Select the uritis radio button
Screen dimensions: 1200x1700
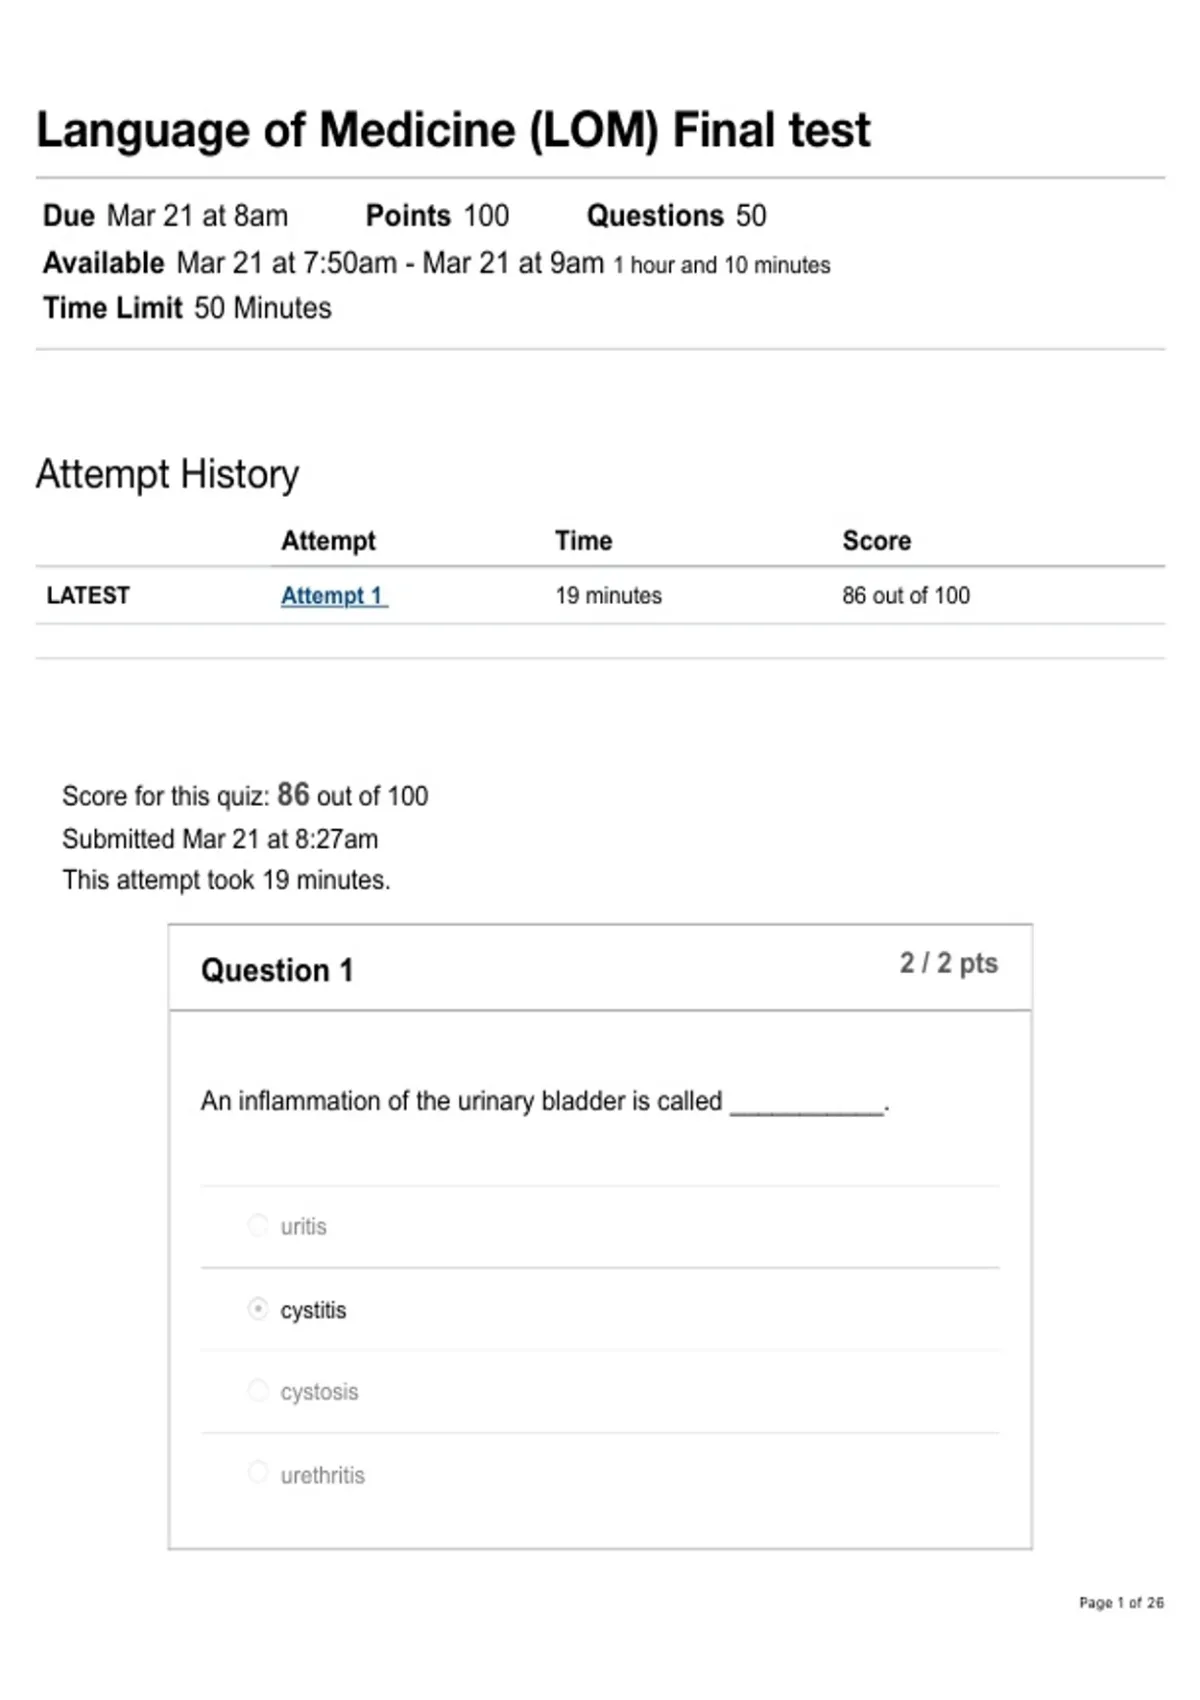click(258, 1225)
